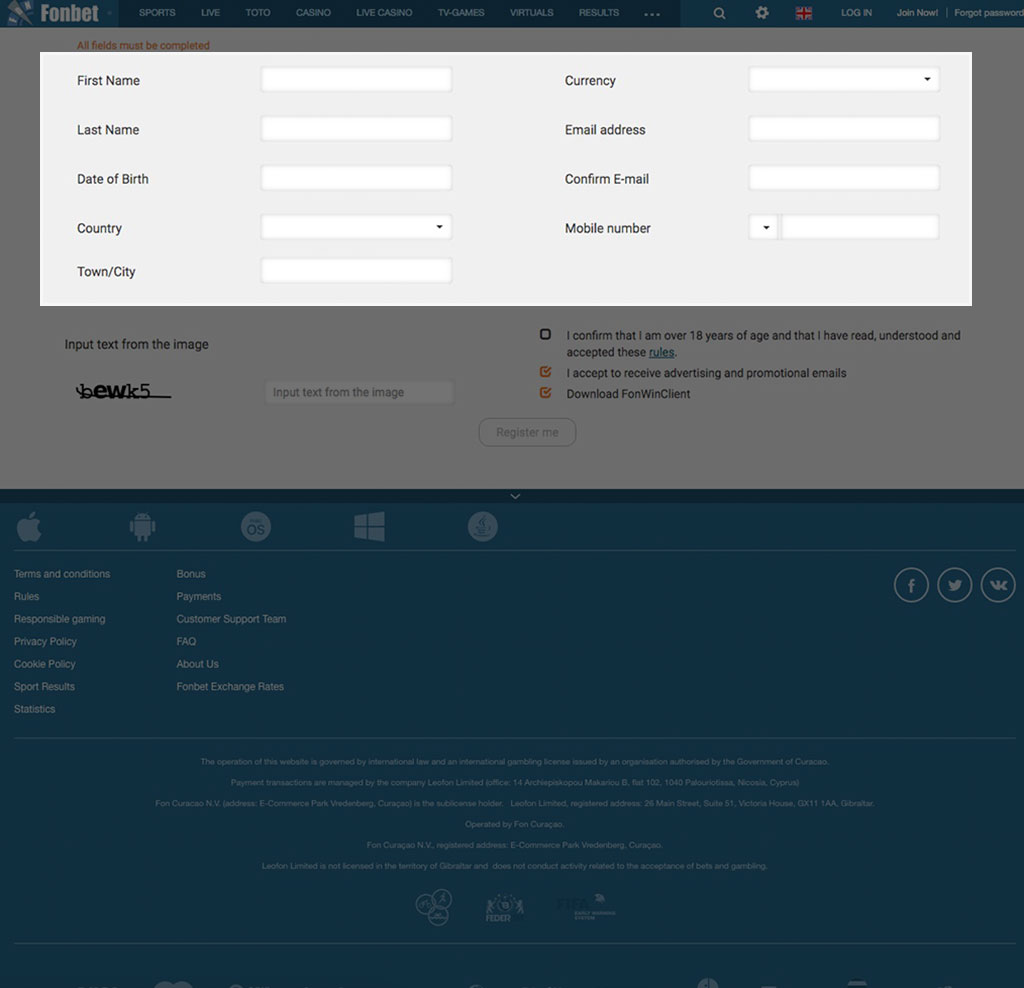This screenshot has width=1024, height=988.
Task: Click the LOG IN link
Action: 856,12
